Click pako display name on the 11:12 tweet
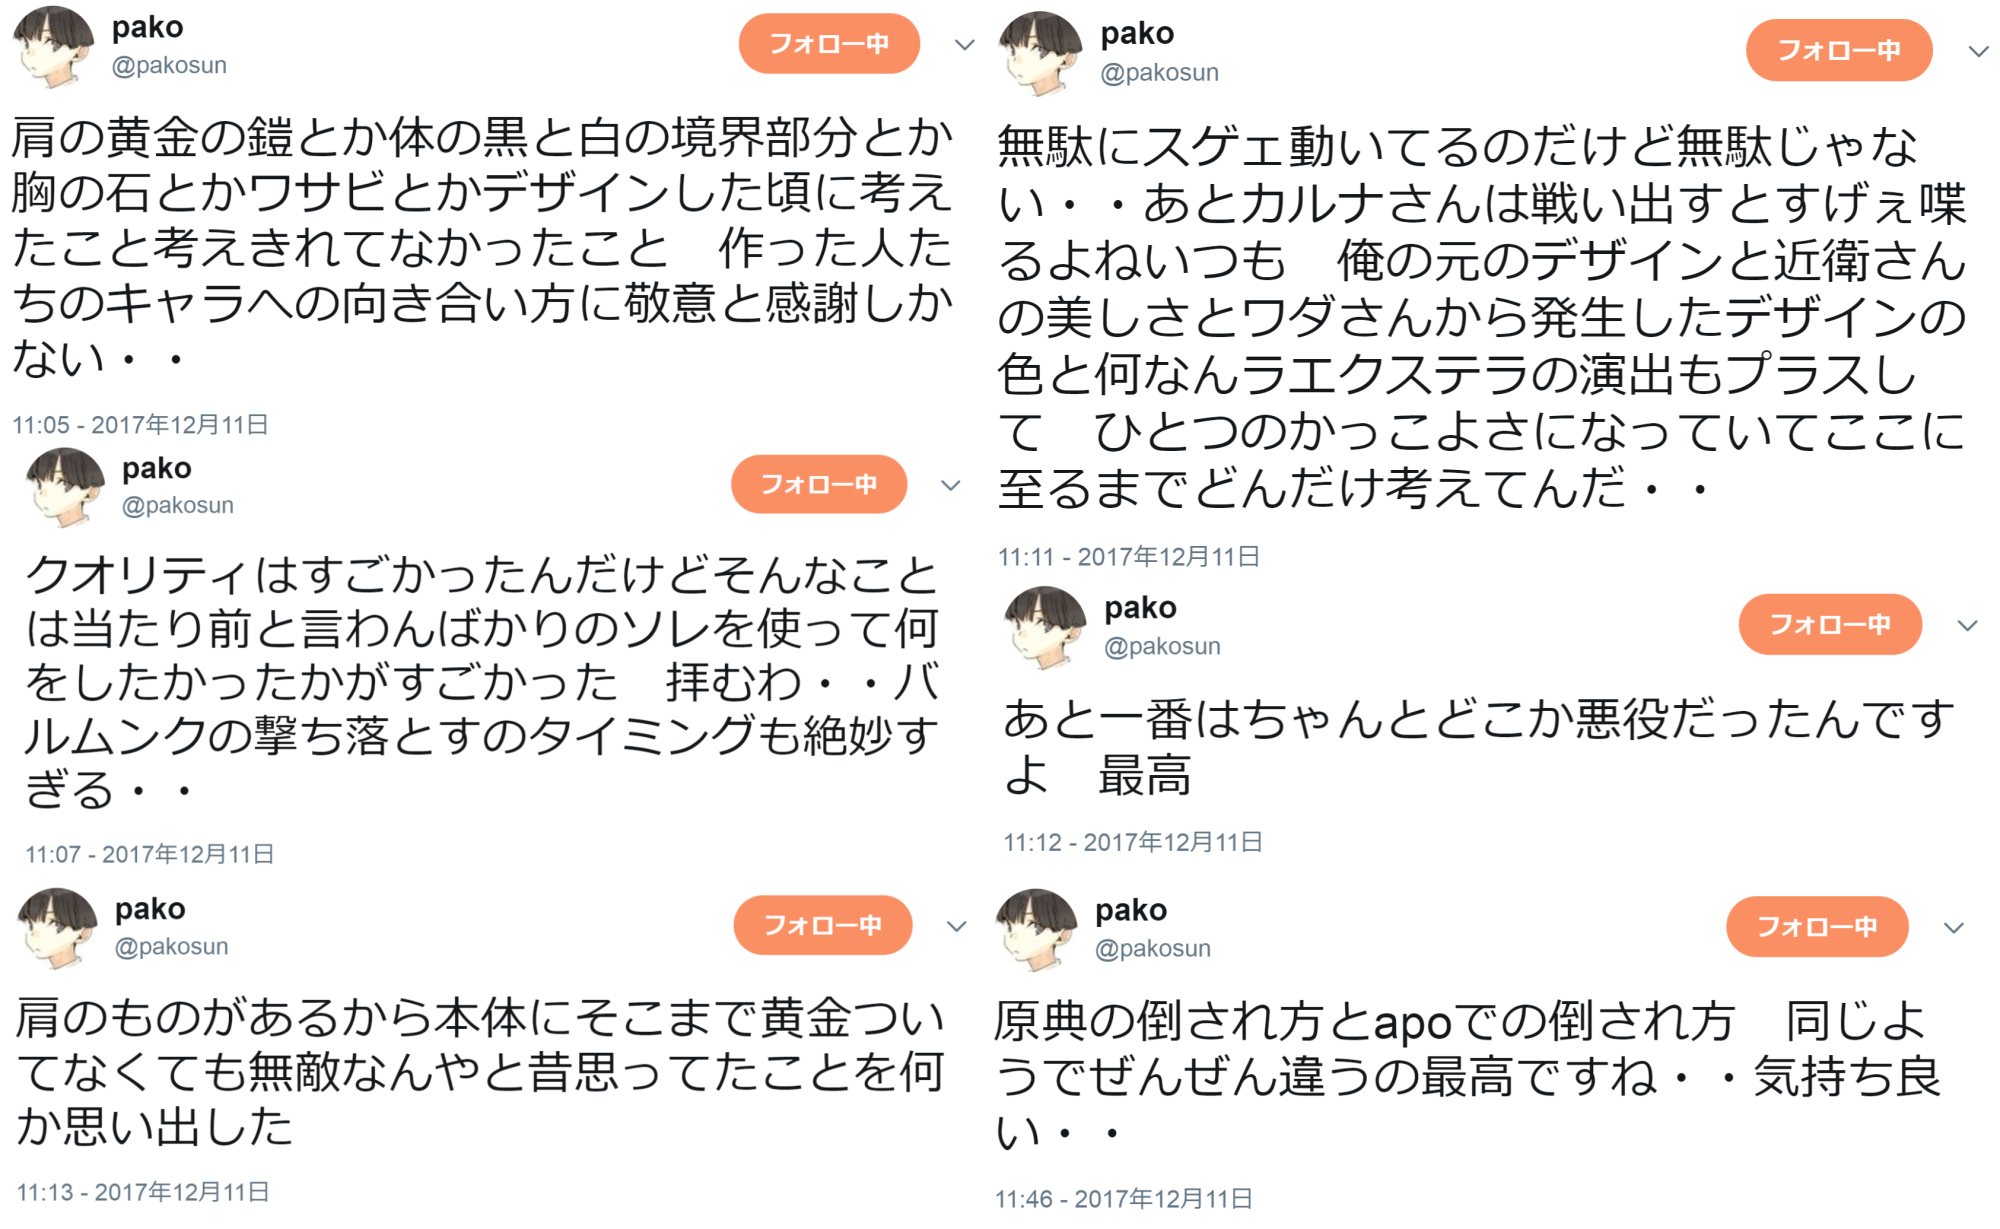This screenshot has width=2000, height=1229. pos(1140,608)
